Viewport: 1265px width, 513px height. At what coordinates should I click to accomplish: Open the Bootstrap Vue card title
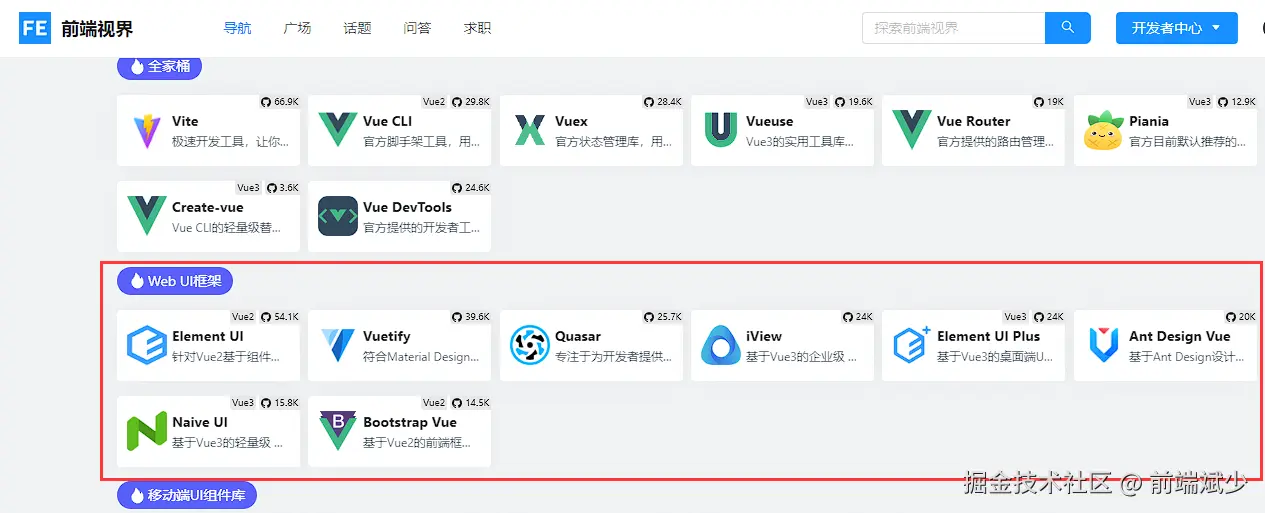(x=410, y=422)
